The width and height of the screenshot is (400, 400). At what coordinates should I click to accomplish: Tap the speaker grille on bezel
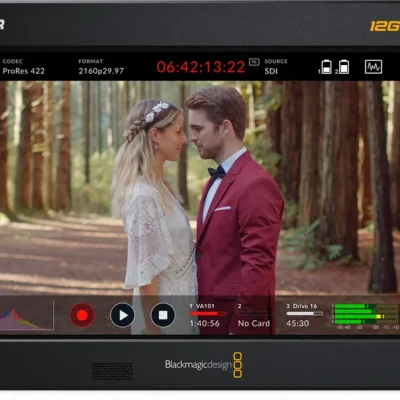click(x=112, y=371)
